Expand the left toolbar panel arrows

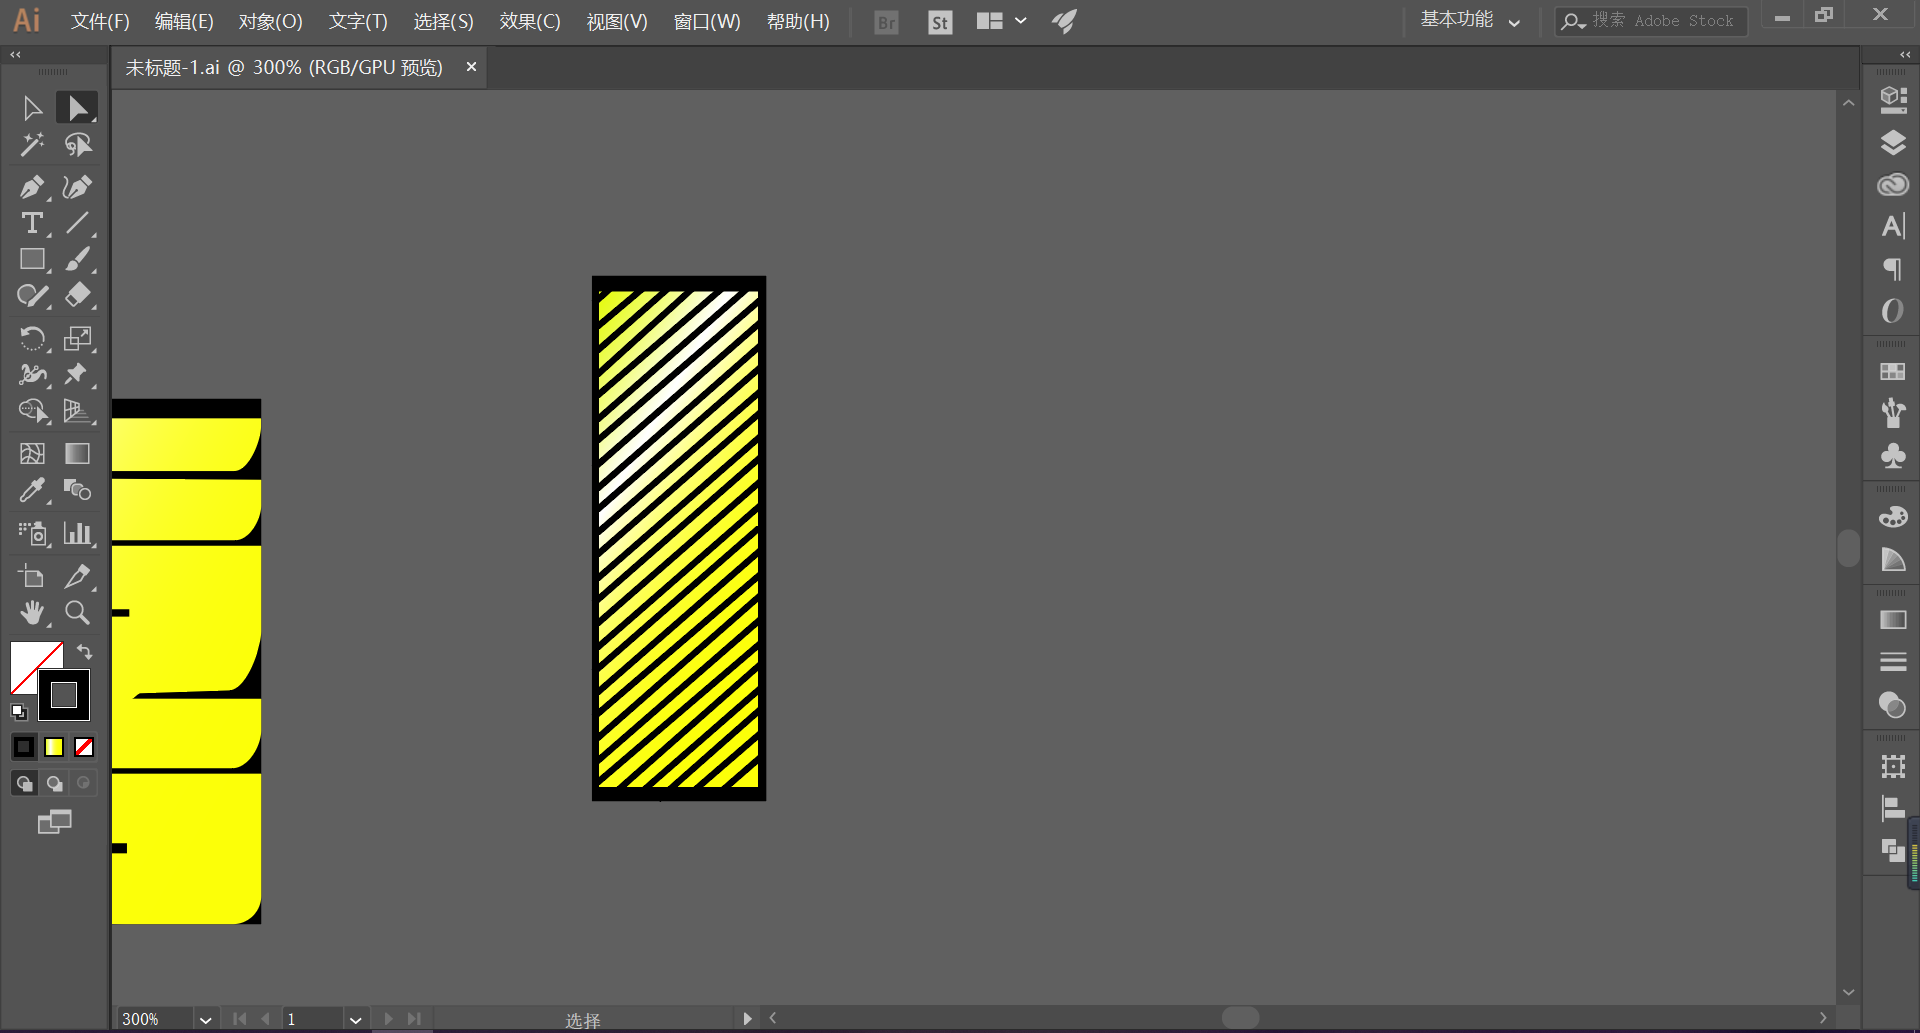coord(15,55)
